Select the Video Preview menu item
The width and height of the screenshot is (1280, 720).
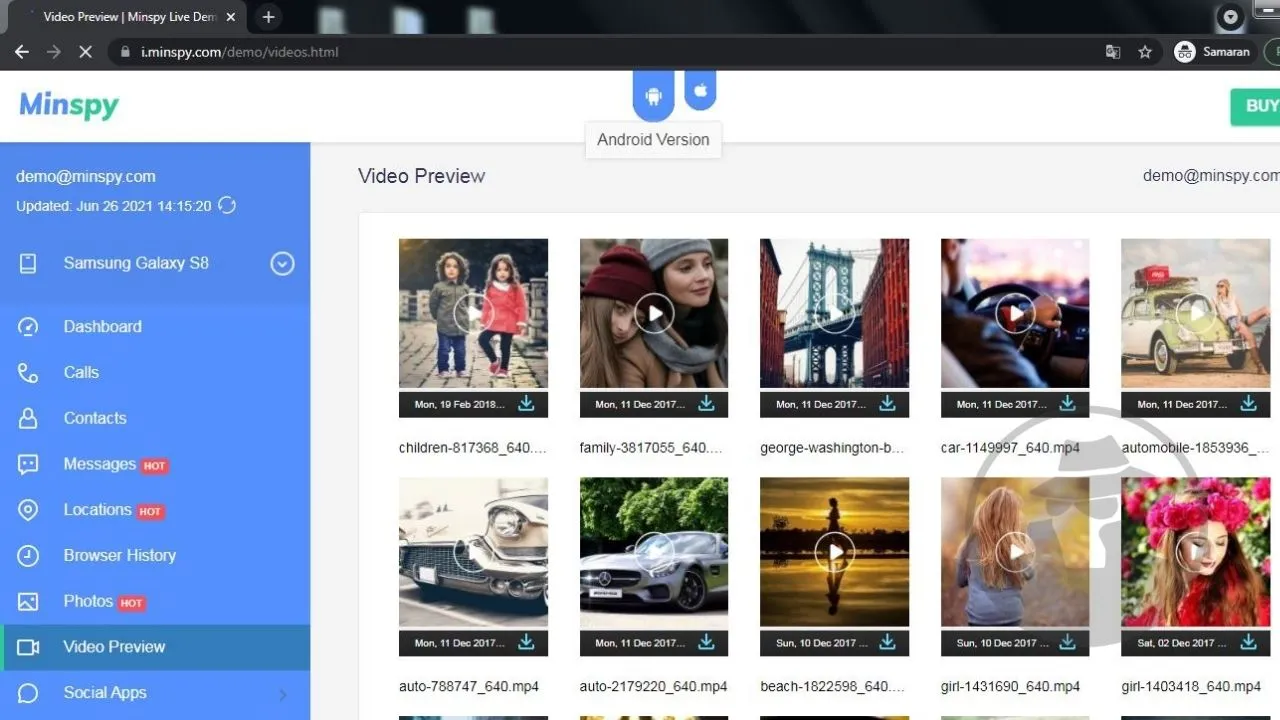(155, 647)
